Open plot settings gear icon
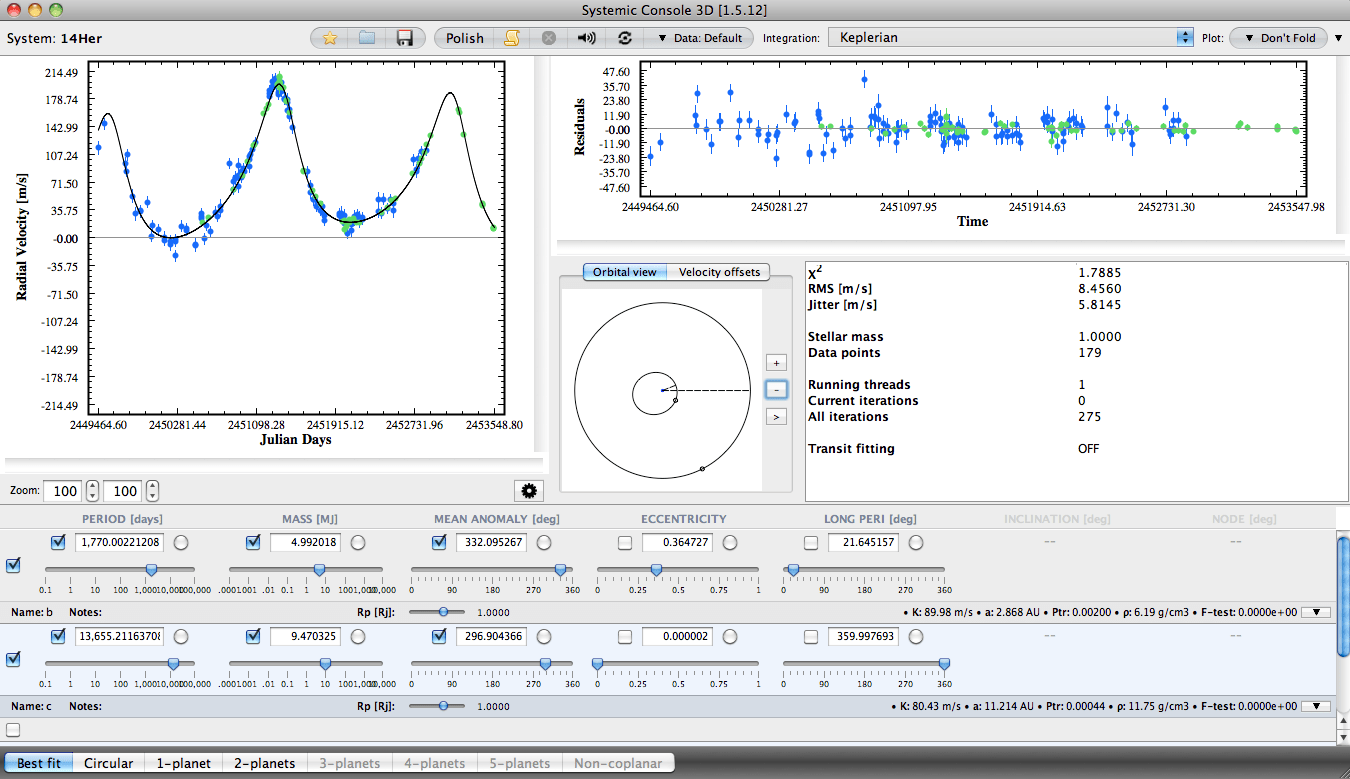This screenshot has width=1350, height=779. click(528, 491)
